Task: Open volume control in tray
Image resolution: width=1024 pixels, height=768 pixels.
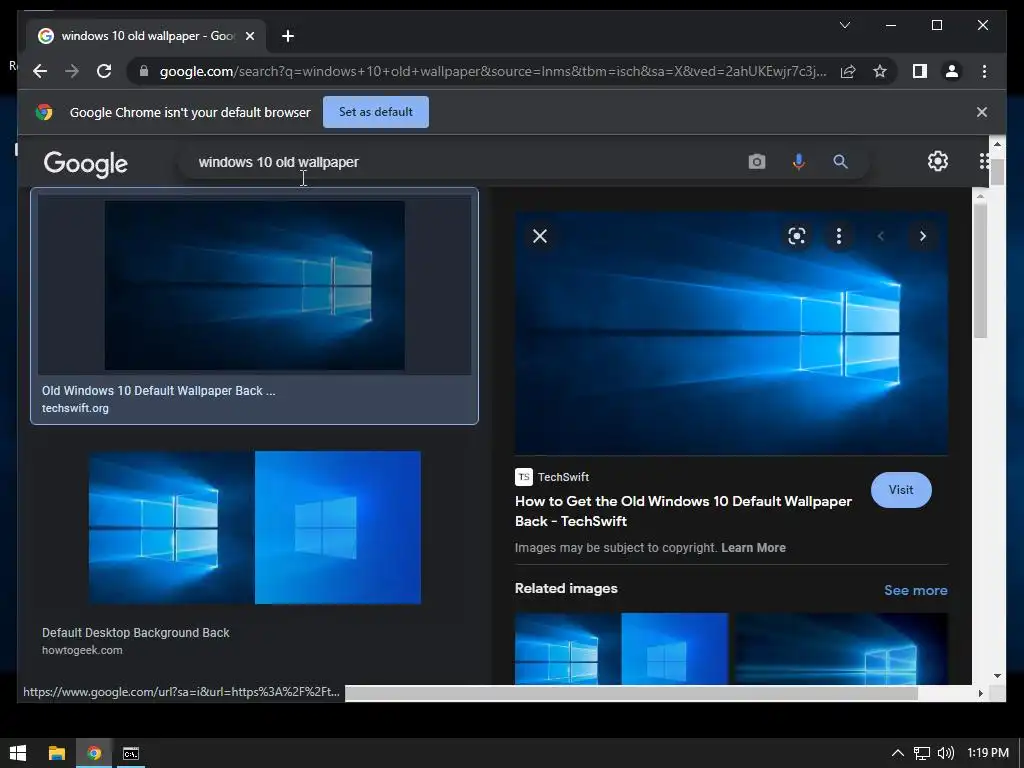Action: 945,753
